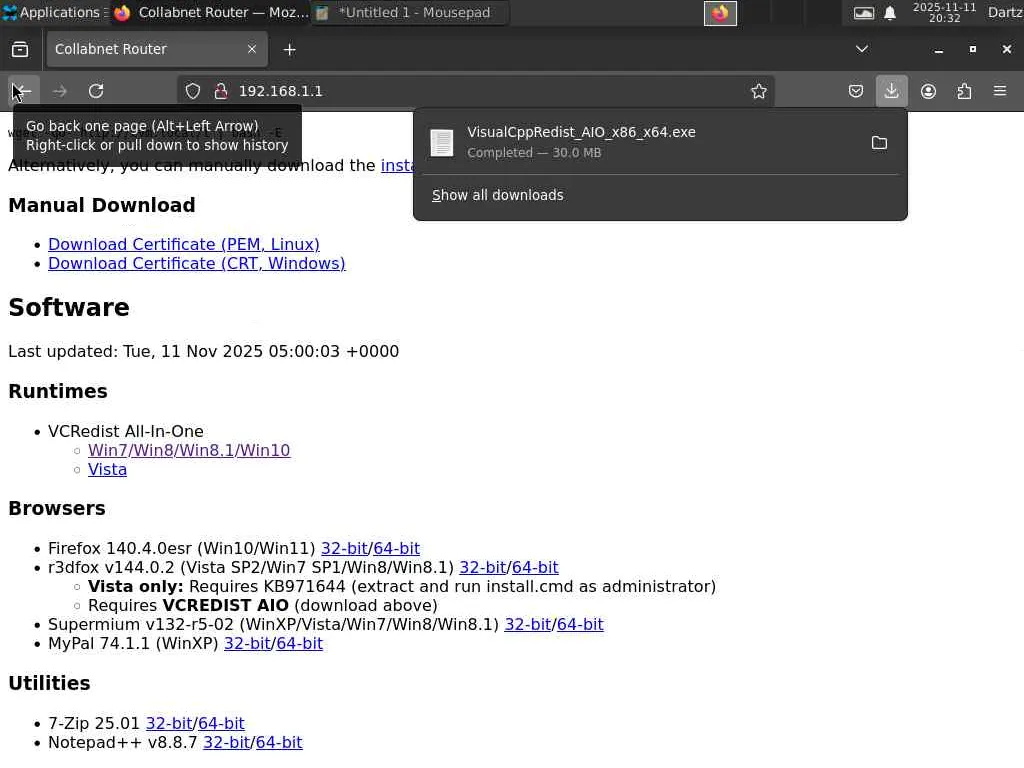Screen dimensions: 1024x768
Task: Switch to Untitled 1 Mousepad window
Action: point(410,12)
